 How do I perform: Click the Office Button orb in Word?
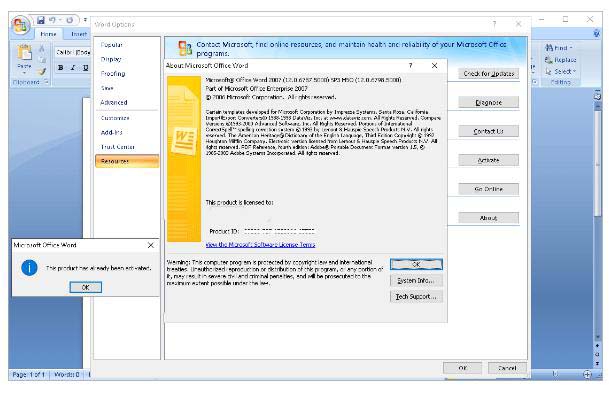tap(20, 26)
